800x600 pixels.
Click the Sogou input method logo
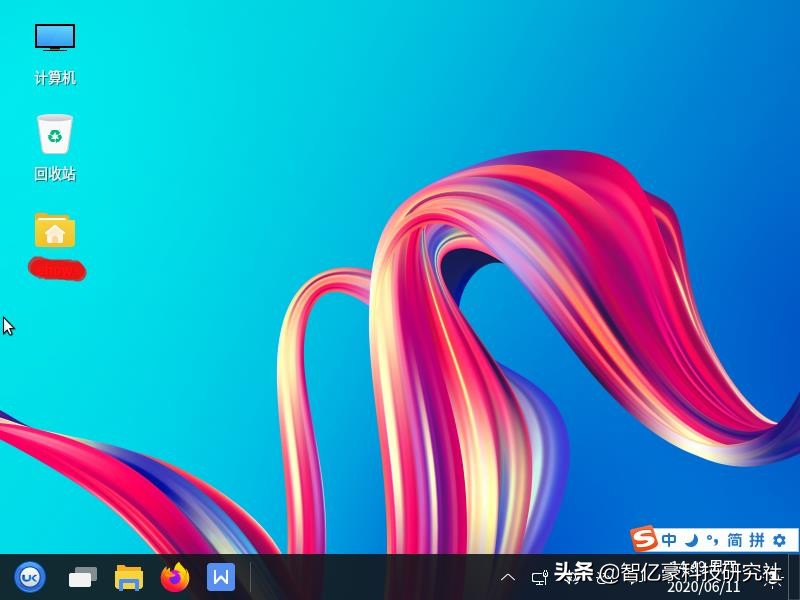[645, 540]
